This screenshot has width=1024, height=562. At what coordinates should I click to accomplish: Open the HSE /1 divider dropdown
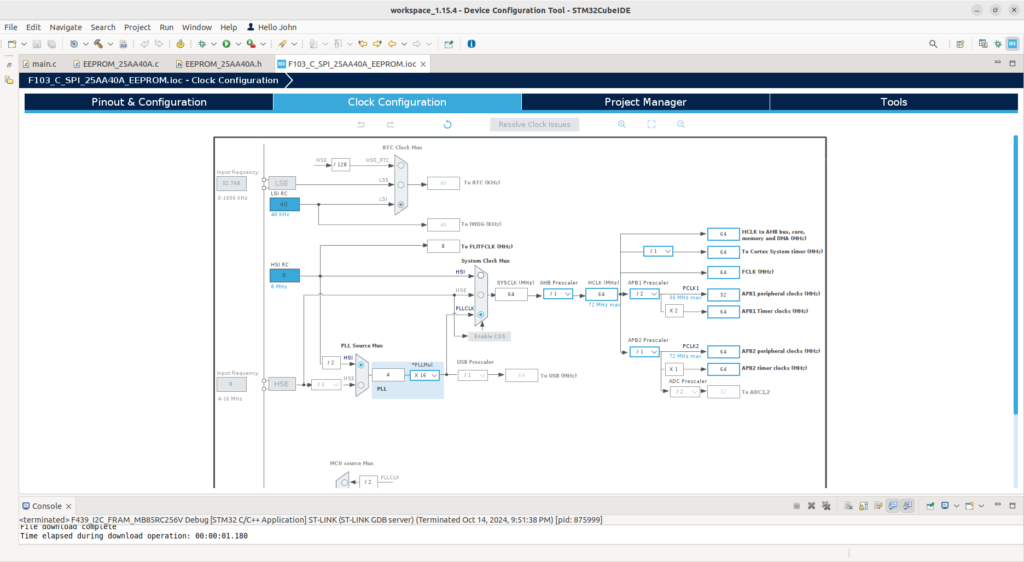[326, 385]
